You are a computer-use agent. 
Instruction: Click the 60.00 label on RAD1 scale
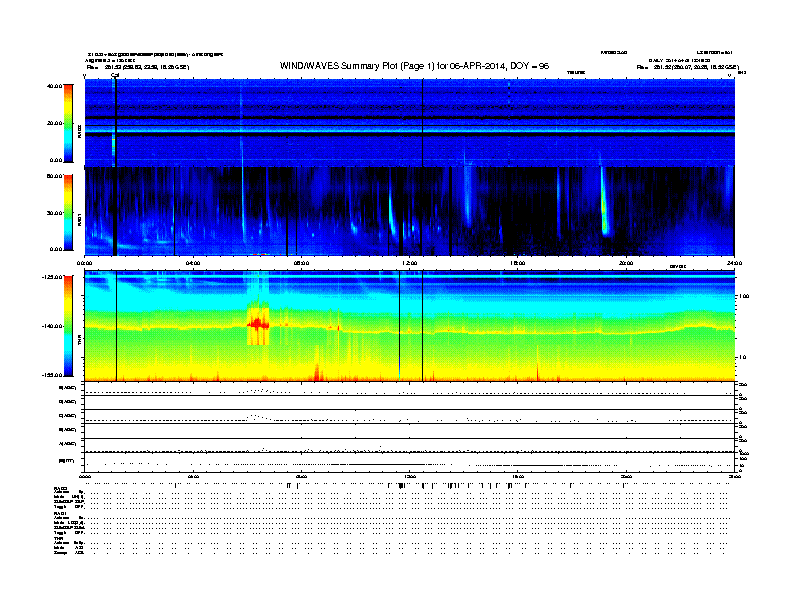pos(54,176)
